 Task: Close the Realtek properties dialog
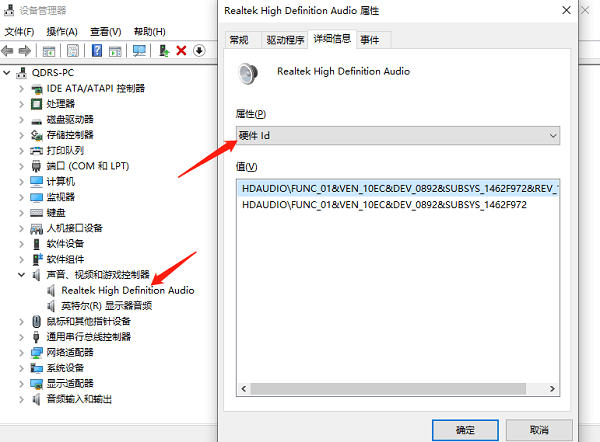tap(566, 10)
